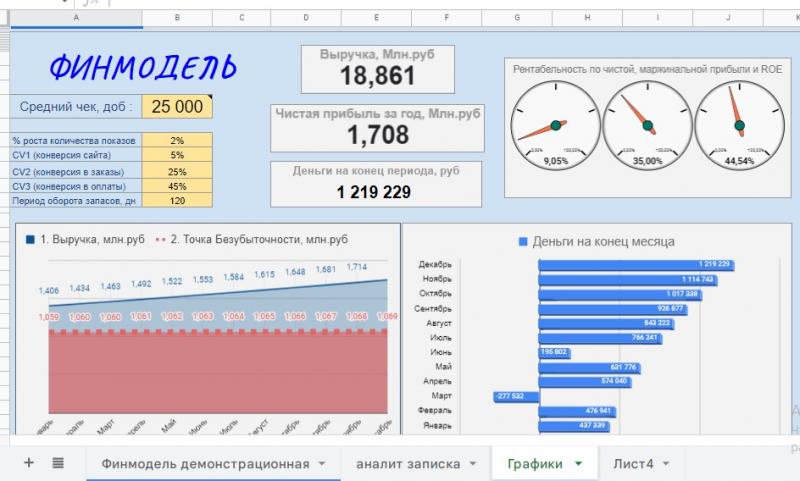Expand Графики tab dropdown arrow
This screenshot has width=800, height=481.
[578, 464]
